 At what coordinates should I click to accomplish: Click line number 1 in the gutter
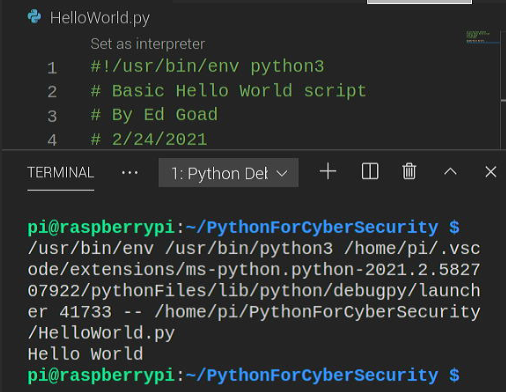(52, 68)
